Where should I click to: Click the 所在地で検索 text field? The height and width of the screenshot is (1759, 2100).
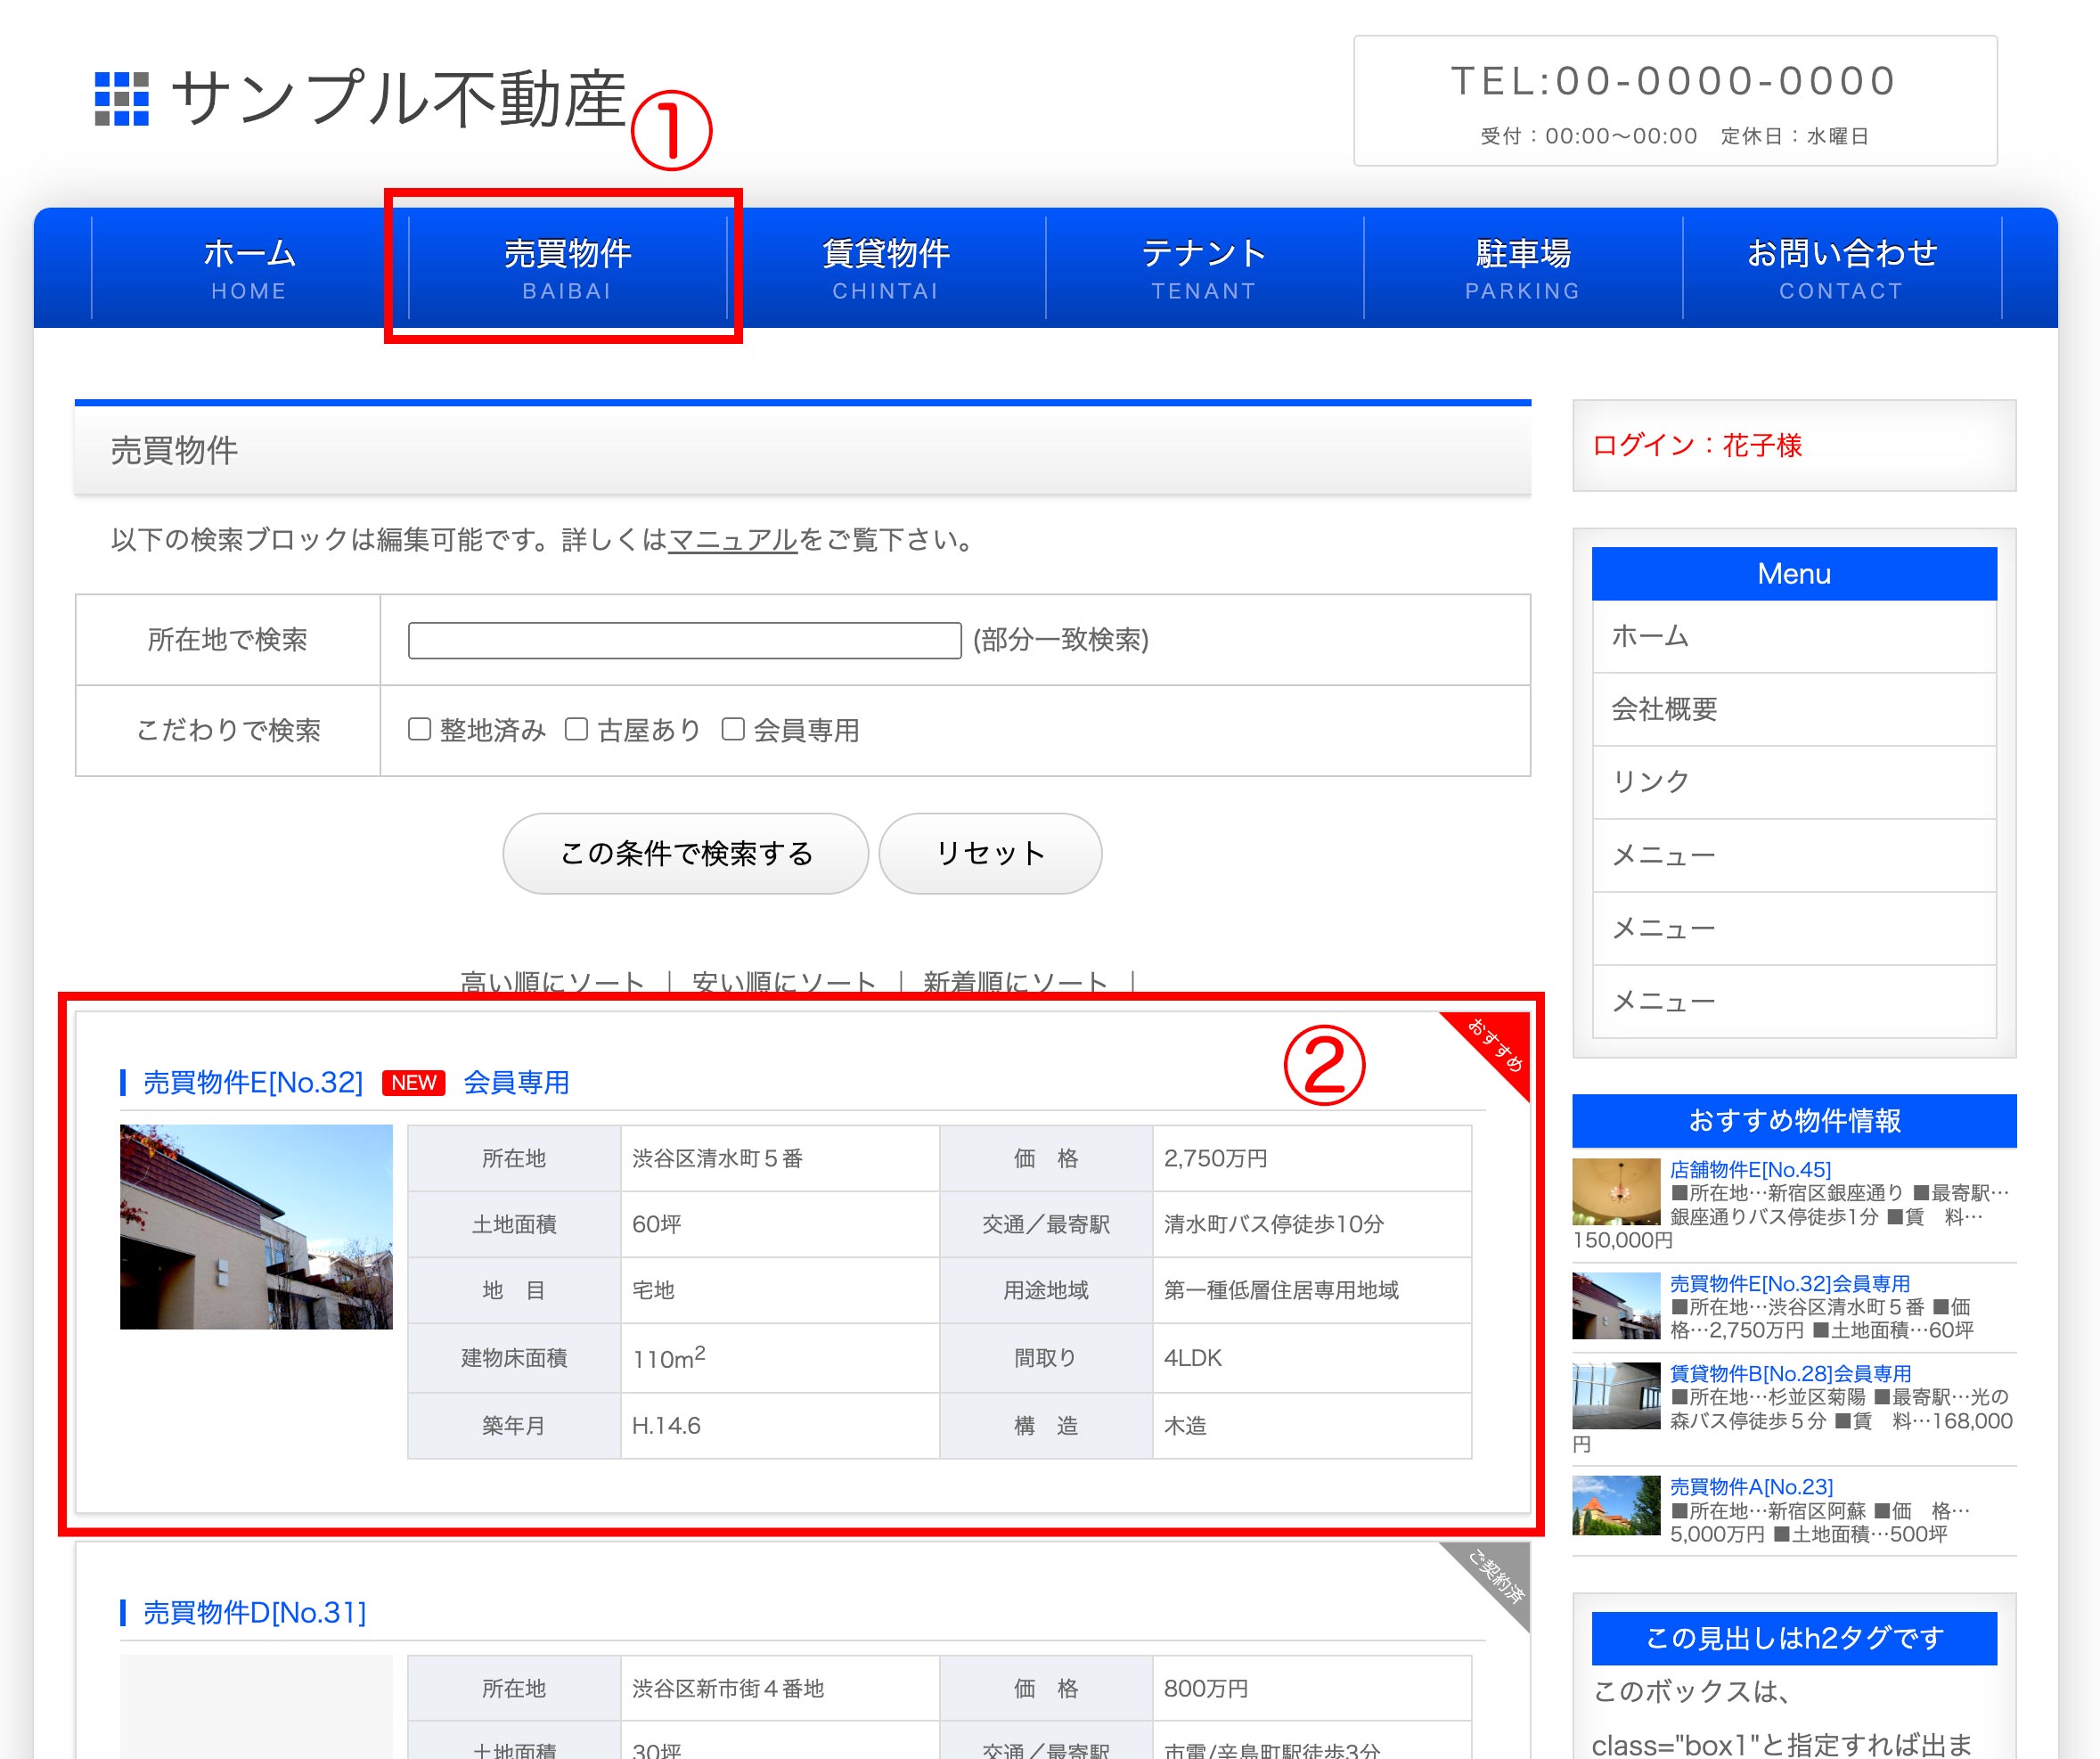(x=684, y=640)
